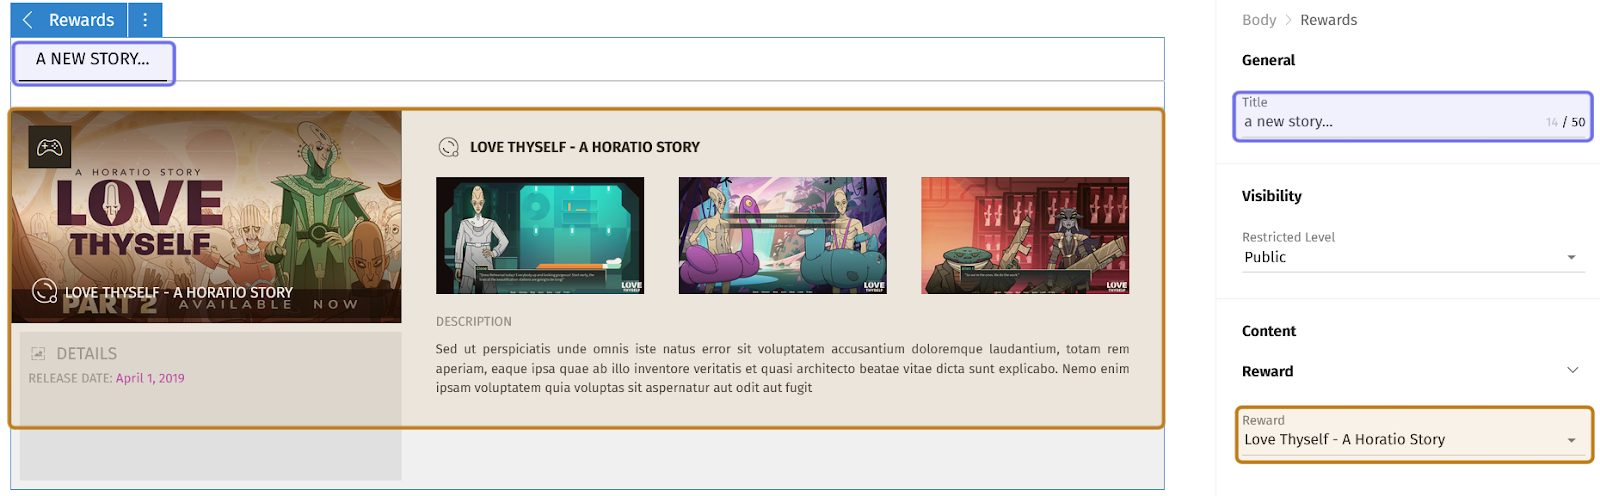Click the description paragraph text
The image size is (1600, 496).
782,368
